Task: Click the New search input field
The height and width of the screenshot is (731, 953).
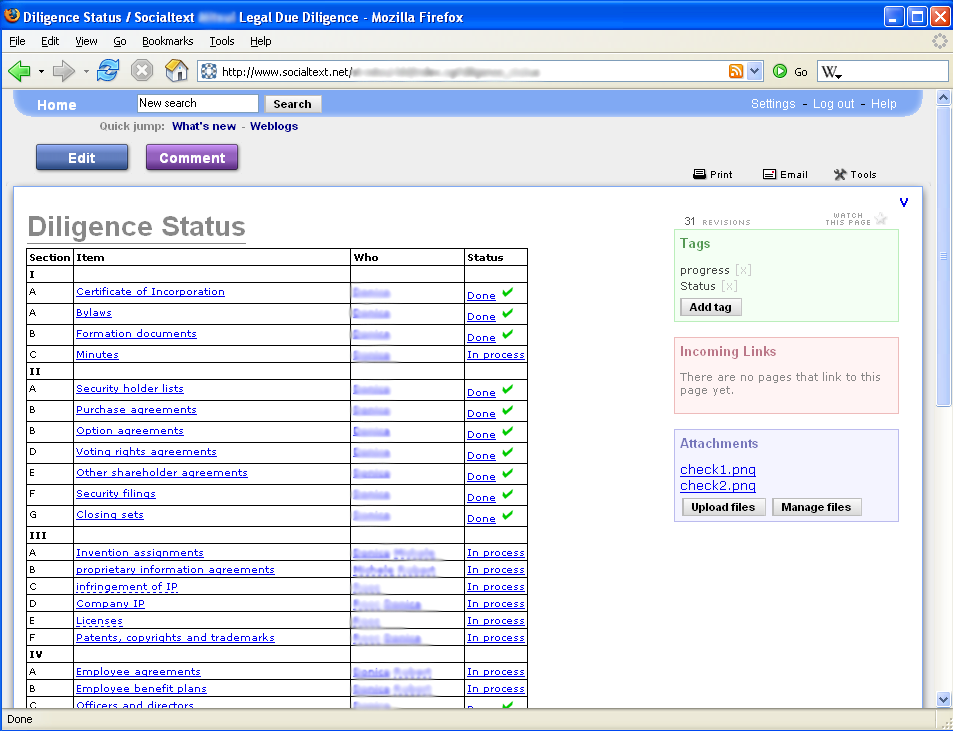Action: (x=197, y=103)
